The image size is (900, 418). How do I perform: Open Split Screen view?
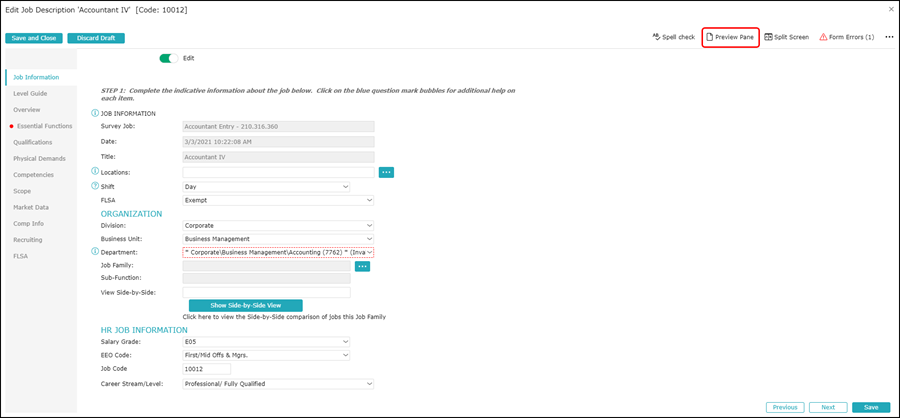click(x=787, y=37)
